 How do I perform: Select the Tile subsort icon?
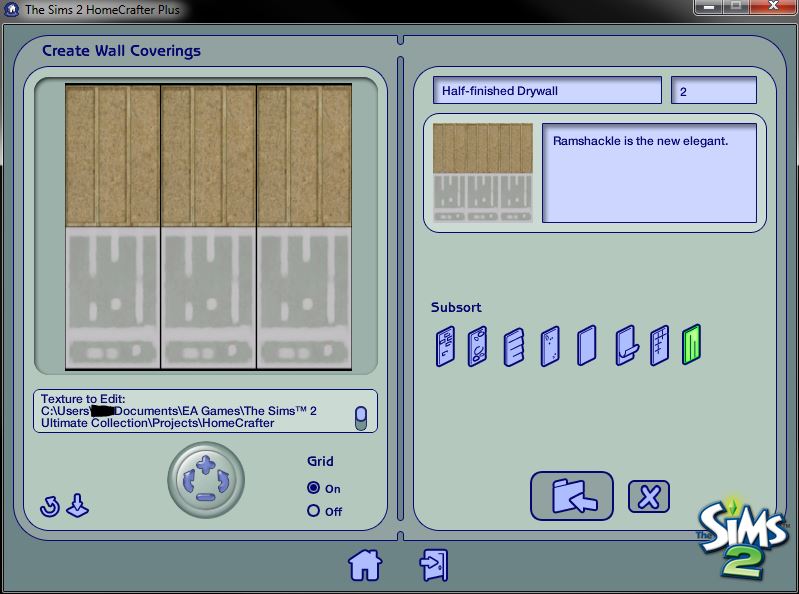659,346
